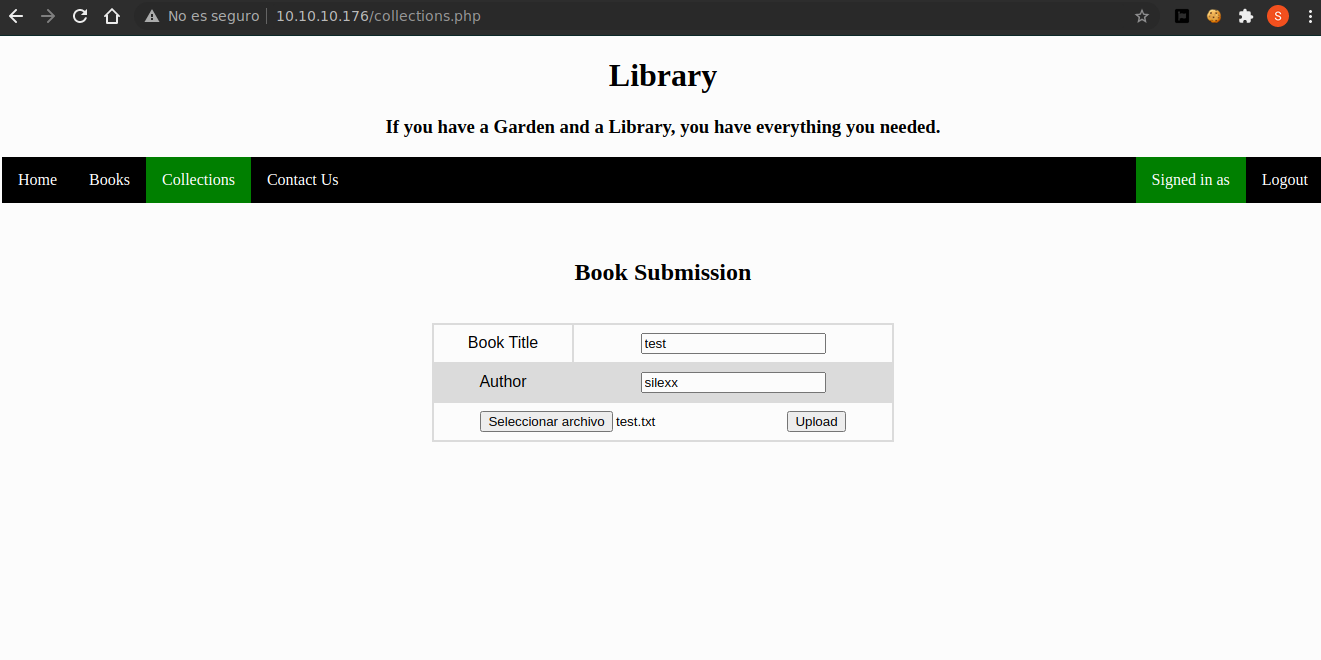Select the Collections nav tab
Screen dimensions: 1321x660
click(x=198, y=180)
